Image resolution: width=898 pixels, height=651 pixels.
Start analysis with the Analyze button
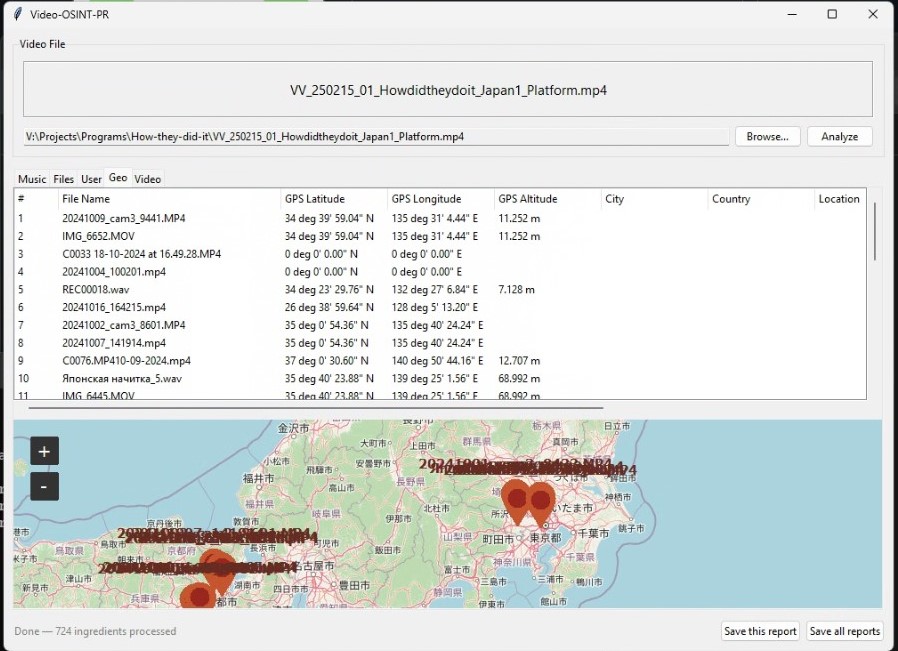[x=839, y=136]
